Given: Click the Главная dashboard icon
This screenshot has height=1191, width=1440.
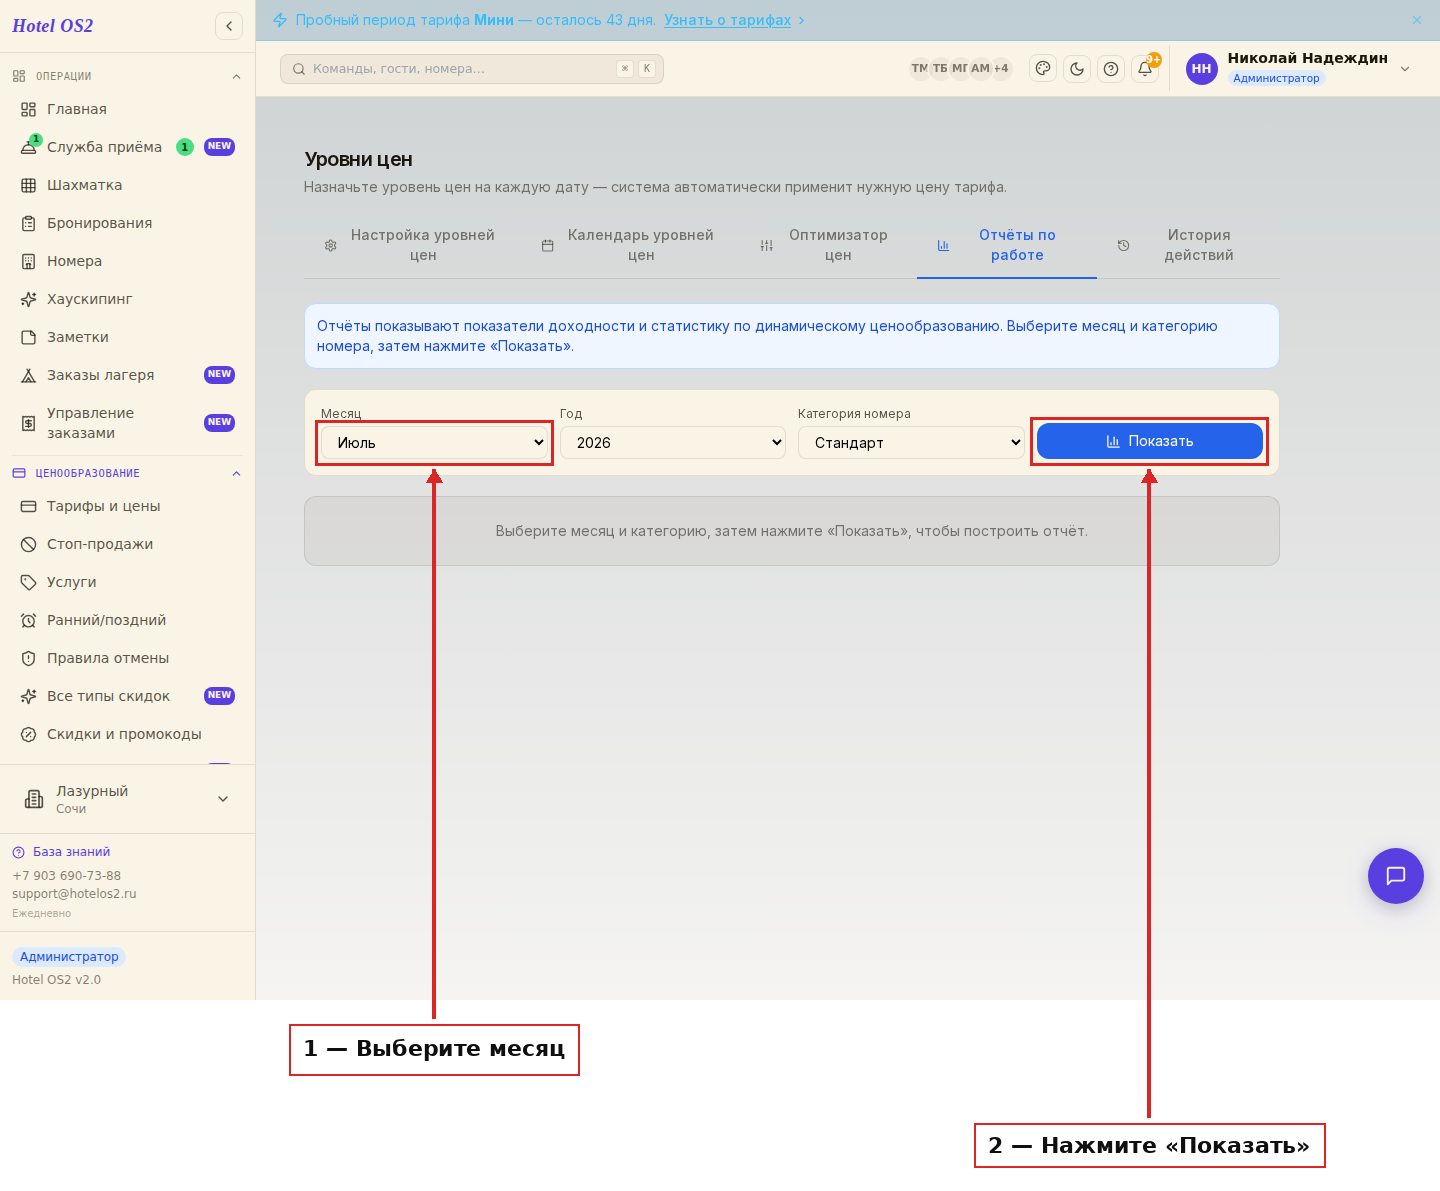Looking at the screenshot, I should (29, 109).
